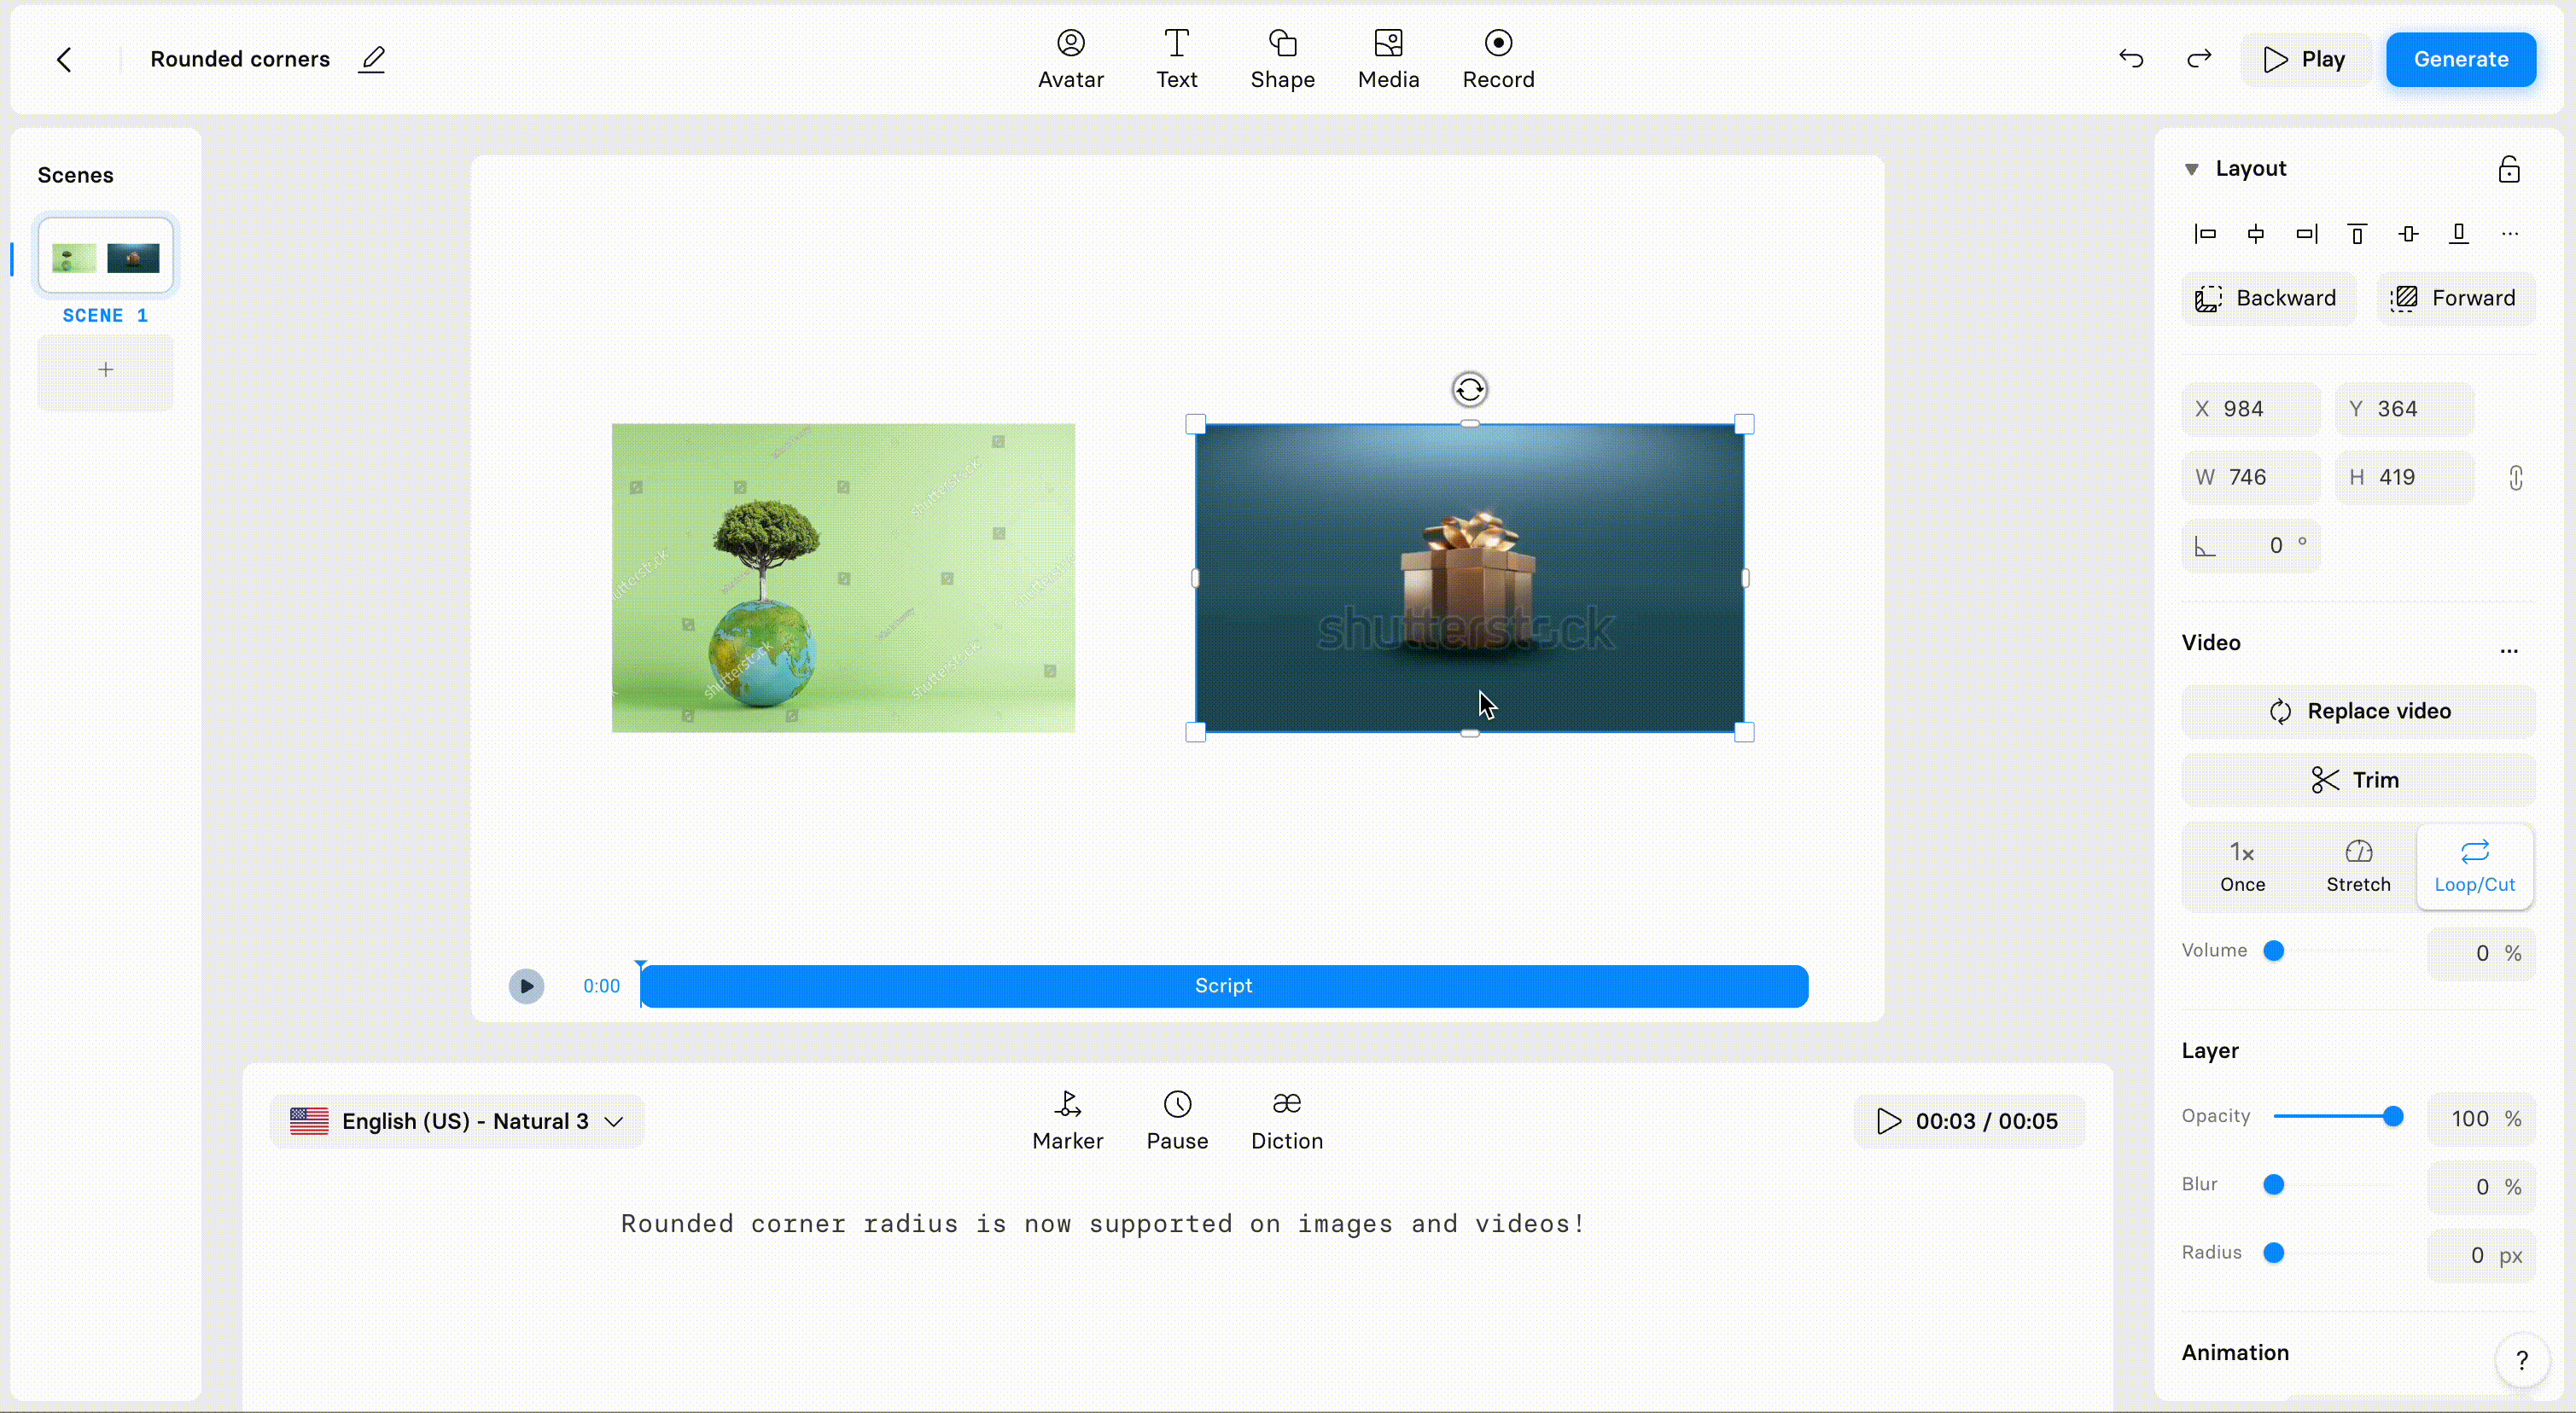Screen dimensions: 2576x1413
Task: Click the W width field
Action: [x=2250, y=477]
